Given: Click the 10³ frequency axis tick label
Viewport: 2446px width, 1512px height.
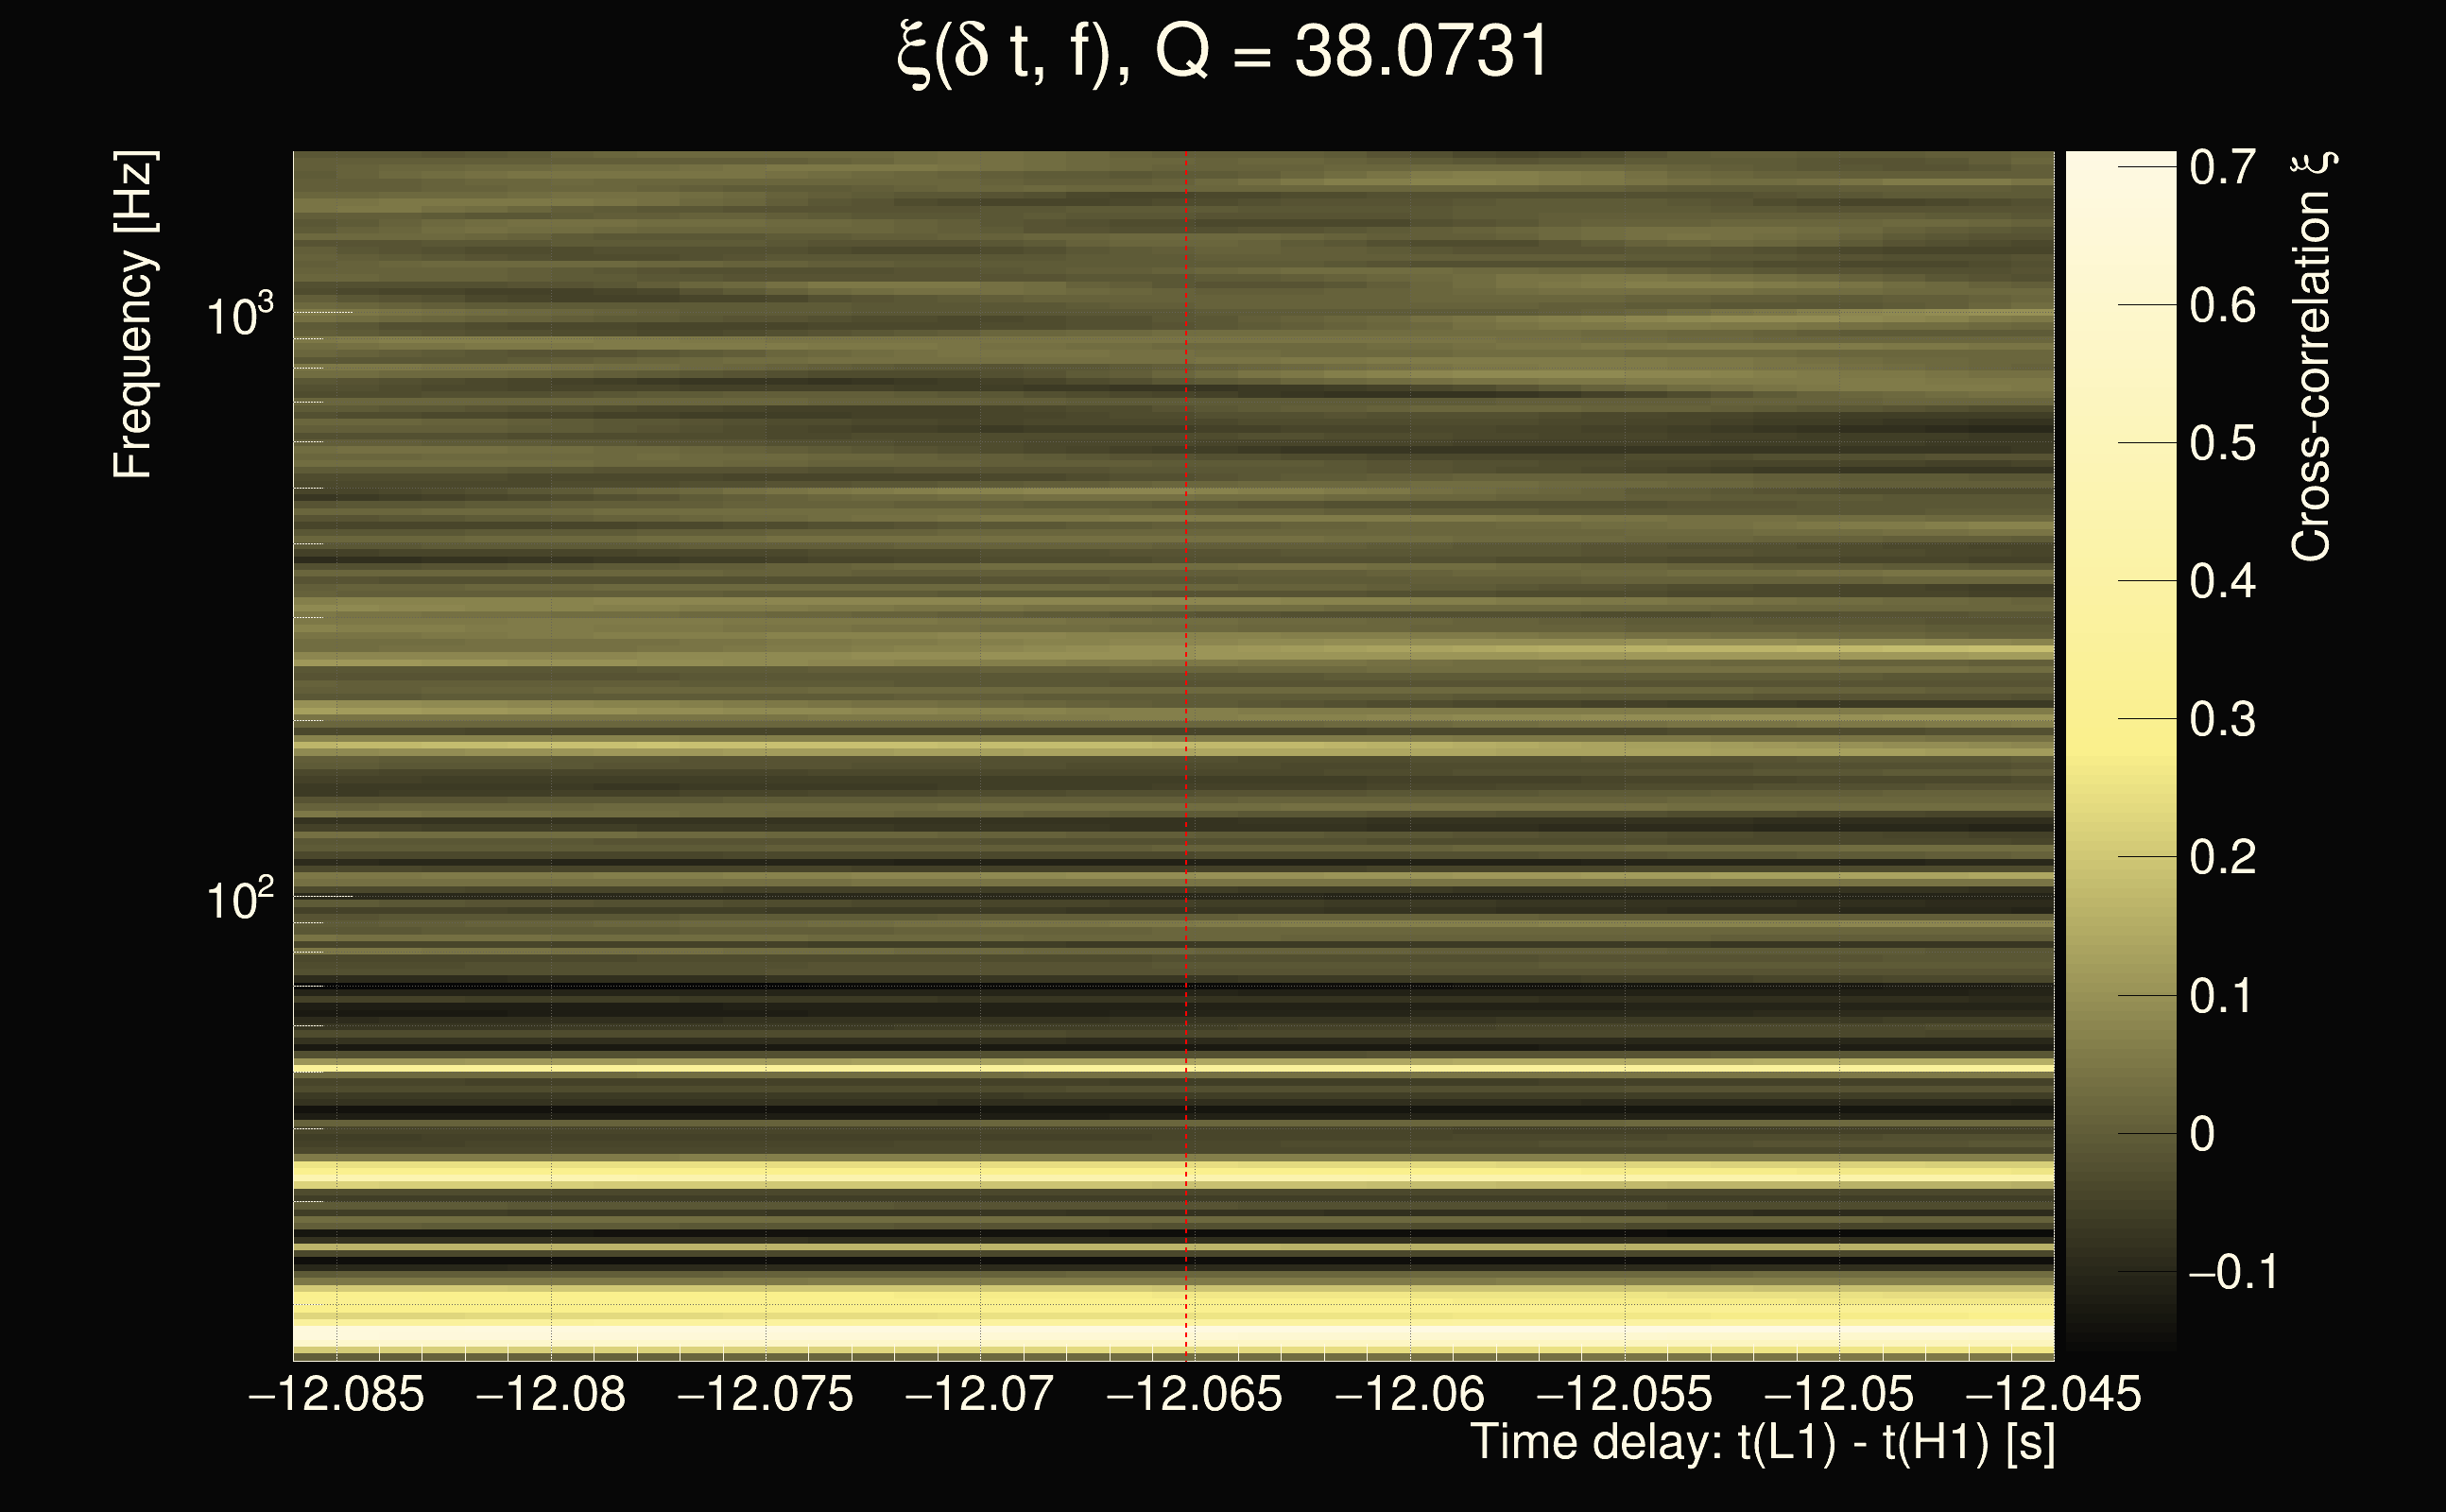Looking at the screenshot, I should pos(238,316).
